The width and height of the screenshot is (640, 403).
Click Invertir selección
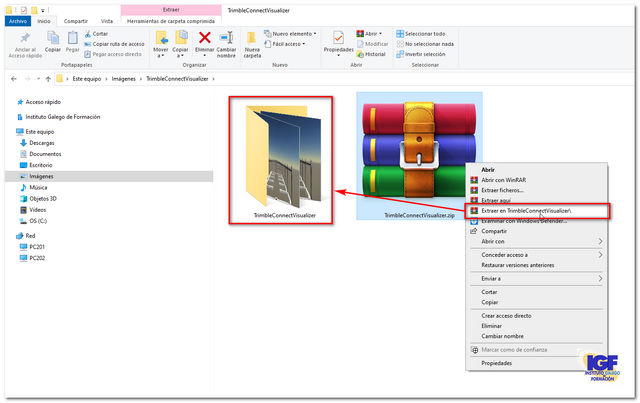click(x=421, y=54)
